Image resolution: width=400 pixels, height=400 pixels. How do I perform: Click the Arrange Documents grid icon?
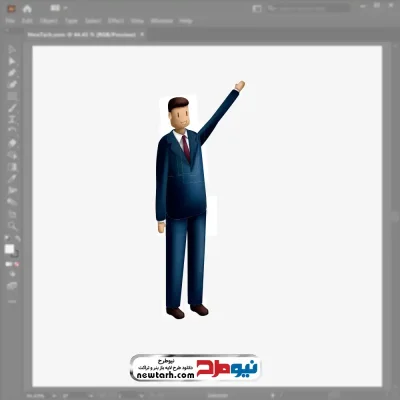54,8
